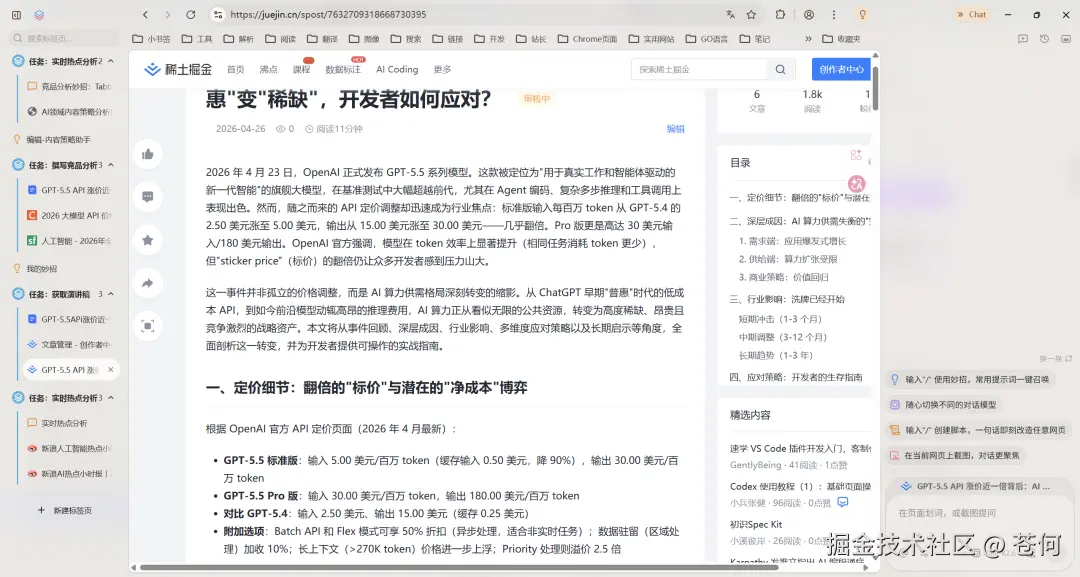Click the 探索稀土掘金 search field

[x=698, y=70]
